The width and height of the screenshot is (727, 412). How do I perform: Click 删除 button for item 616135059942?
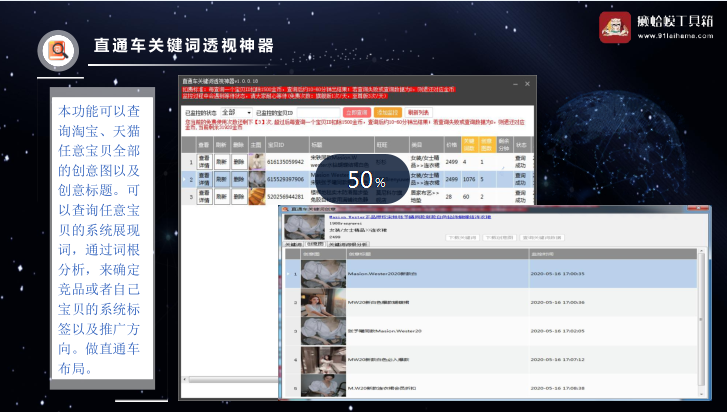coord(239,162)
